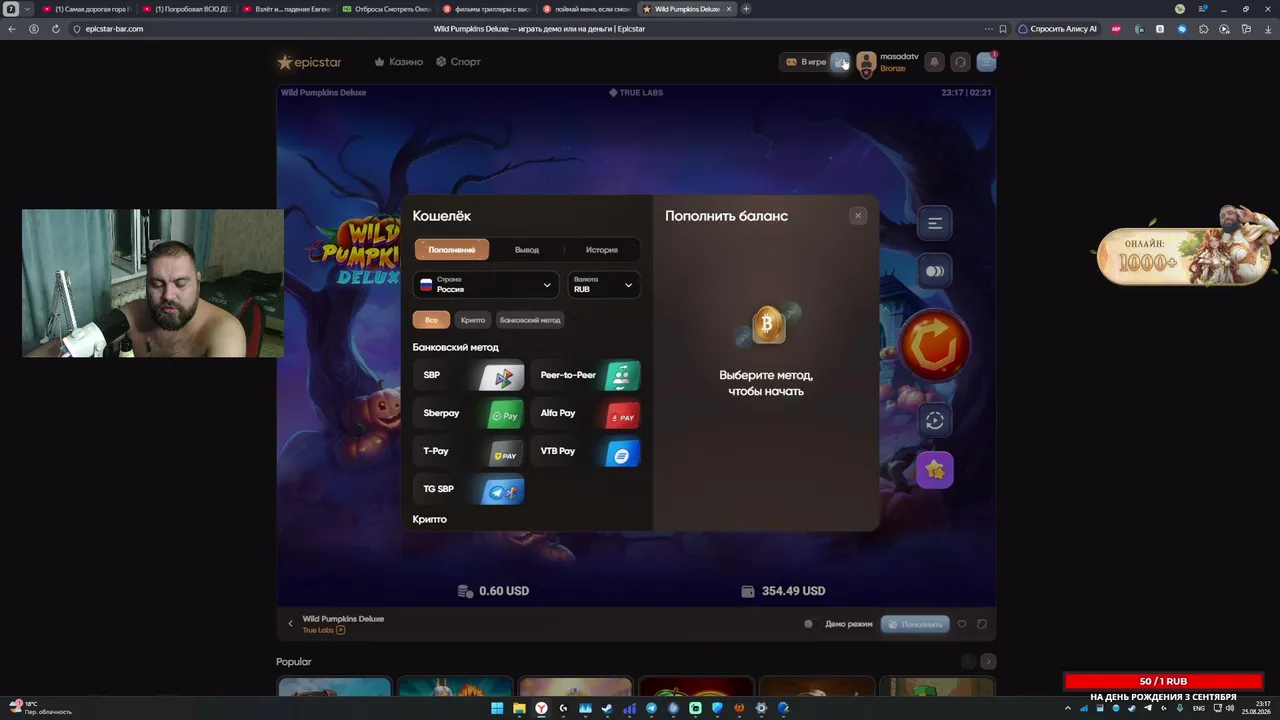Switch to the Отбросы Смотреть browser tab

click(385, 9)
